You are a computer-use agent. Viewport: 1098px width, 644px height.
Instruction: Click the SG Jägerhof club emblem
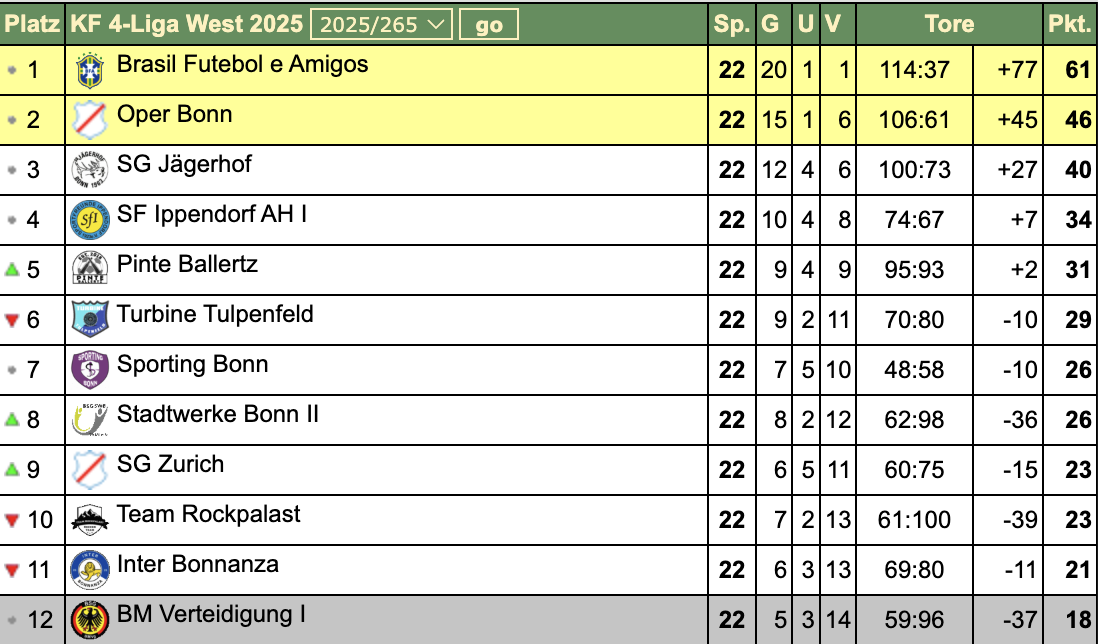(90, 170)
